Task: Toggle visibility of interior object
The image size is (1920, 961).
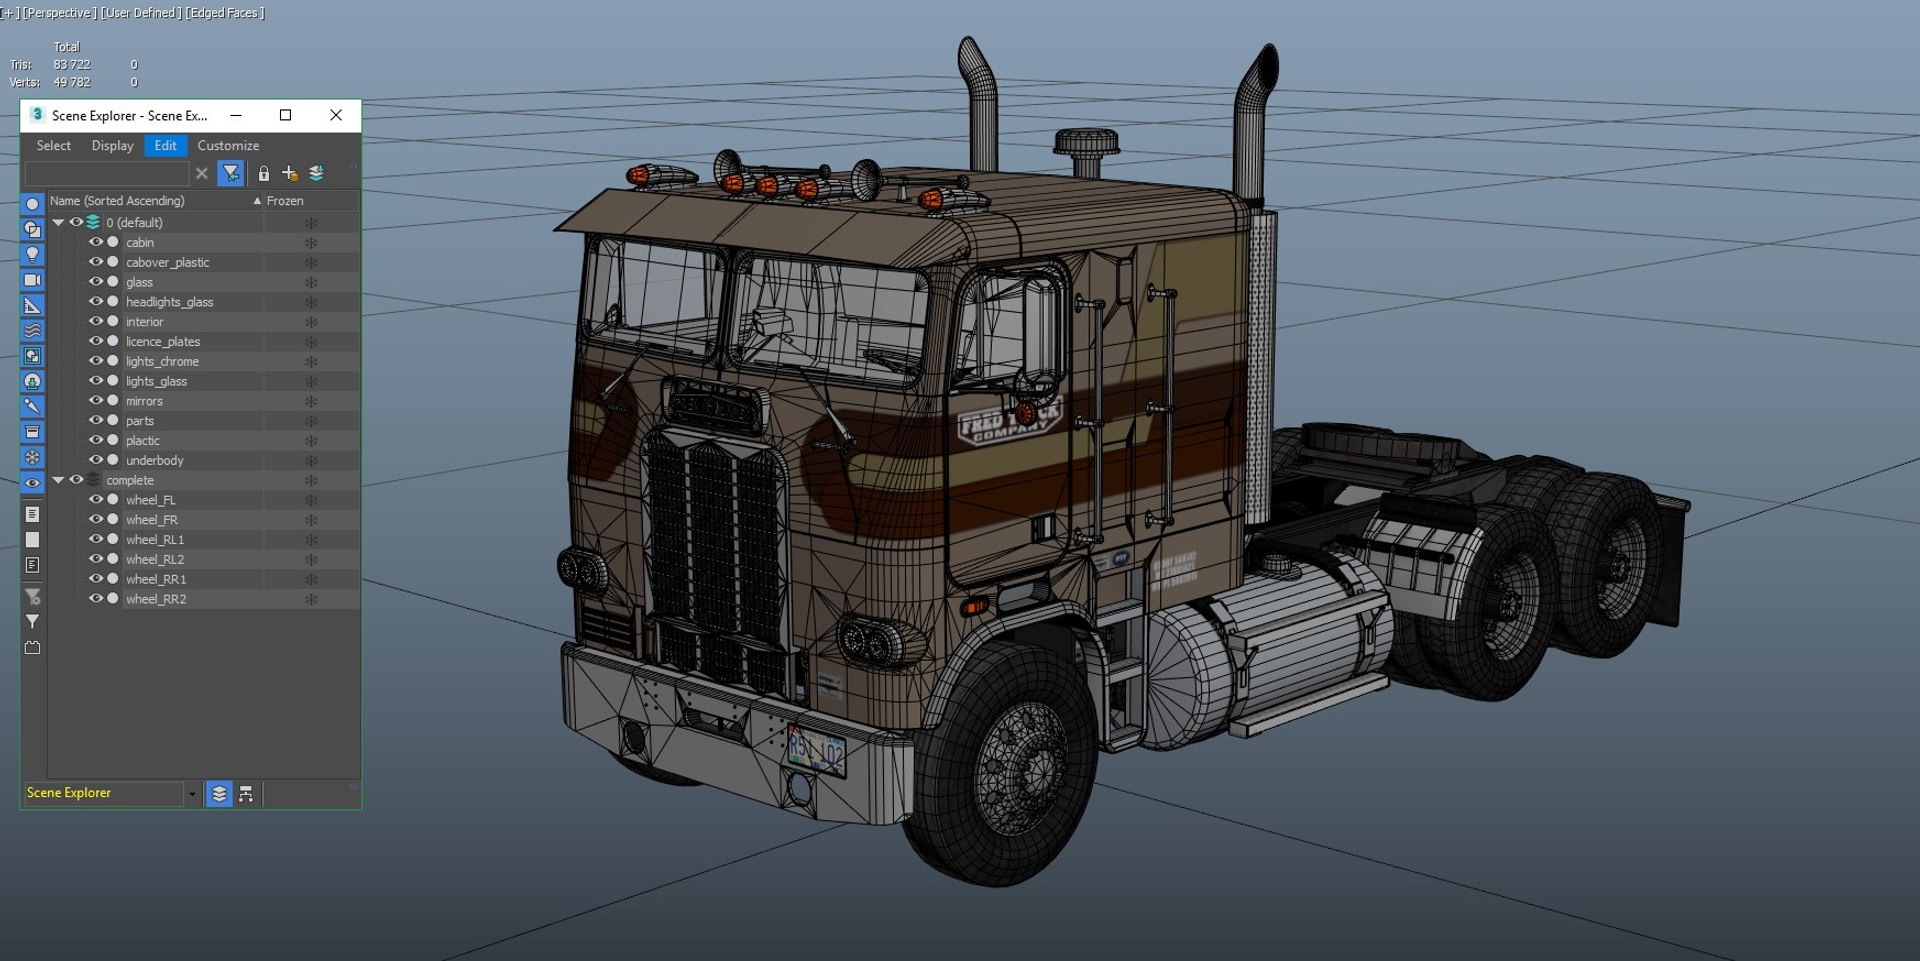Action: [96, 321]
